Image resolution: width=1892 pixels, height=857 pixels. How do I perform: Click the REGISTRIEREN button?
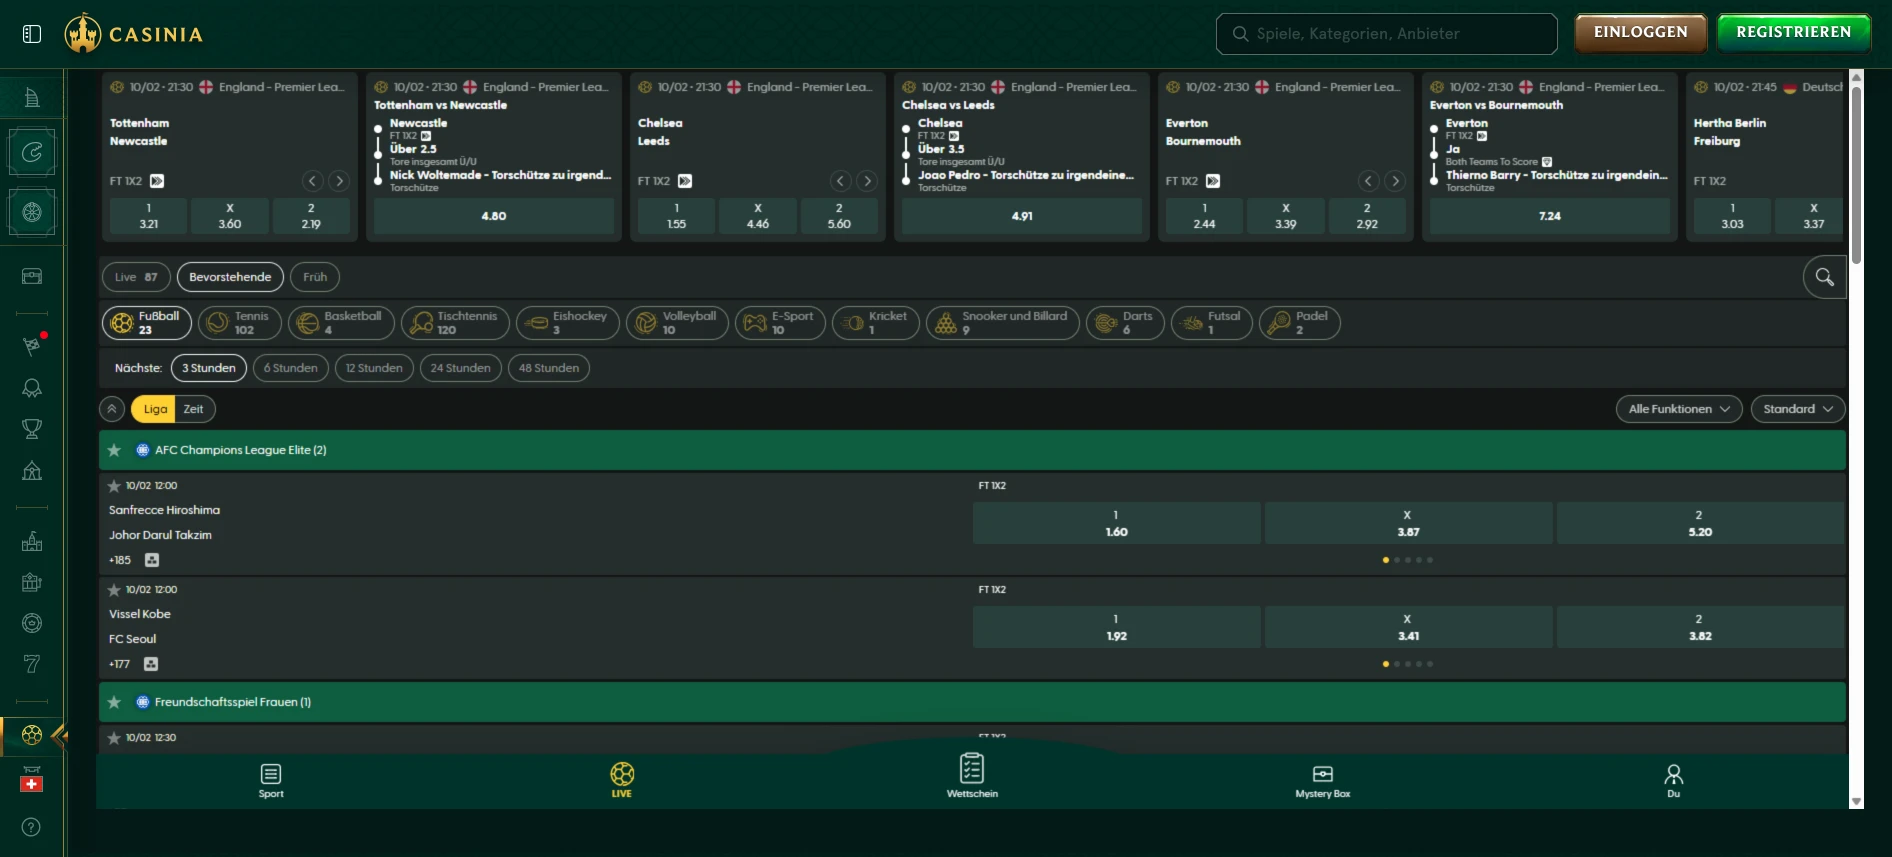tap(1793, 32)
